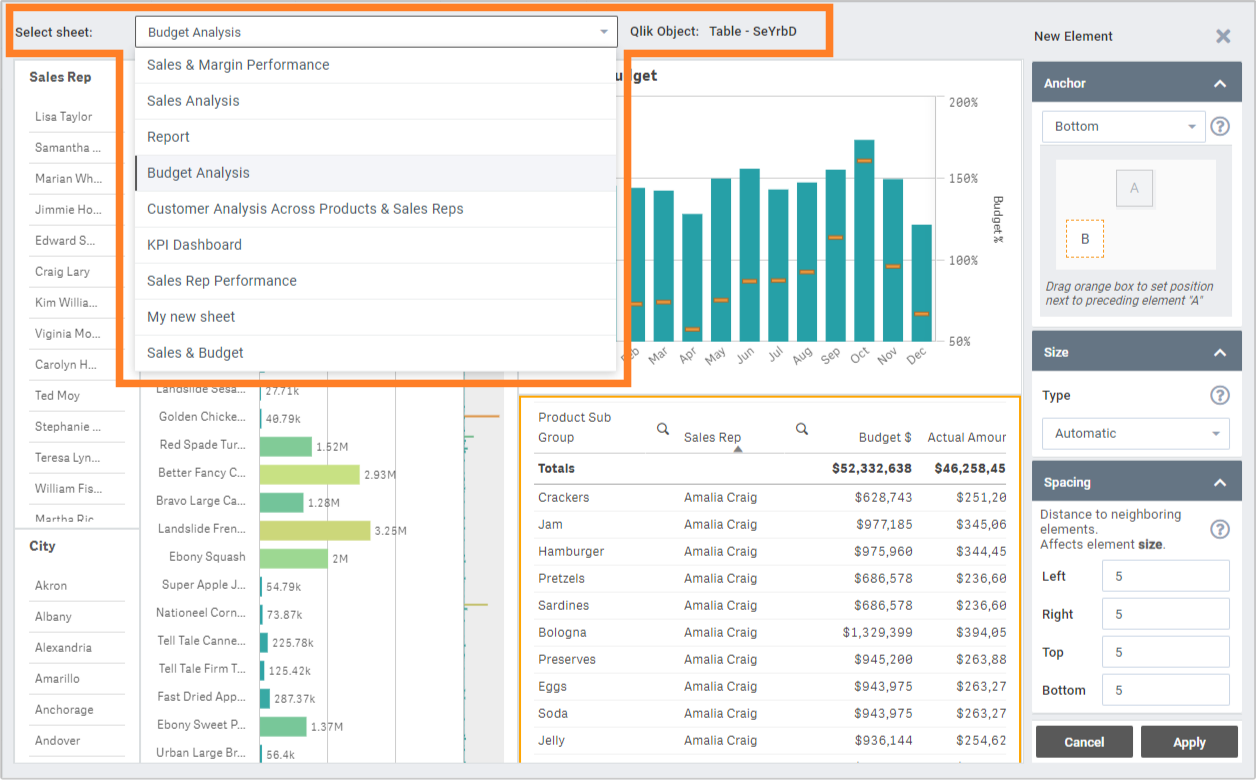Collapse the Anchor section

1220,84
